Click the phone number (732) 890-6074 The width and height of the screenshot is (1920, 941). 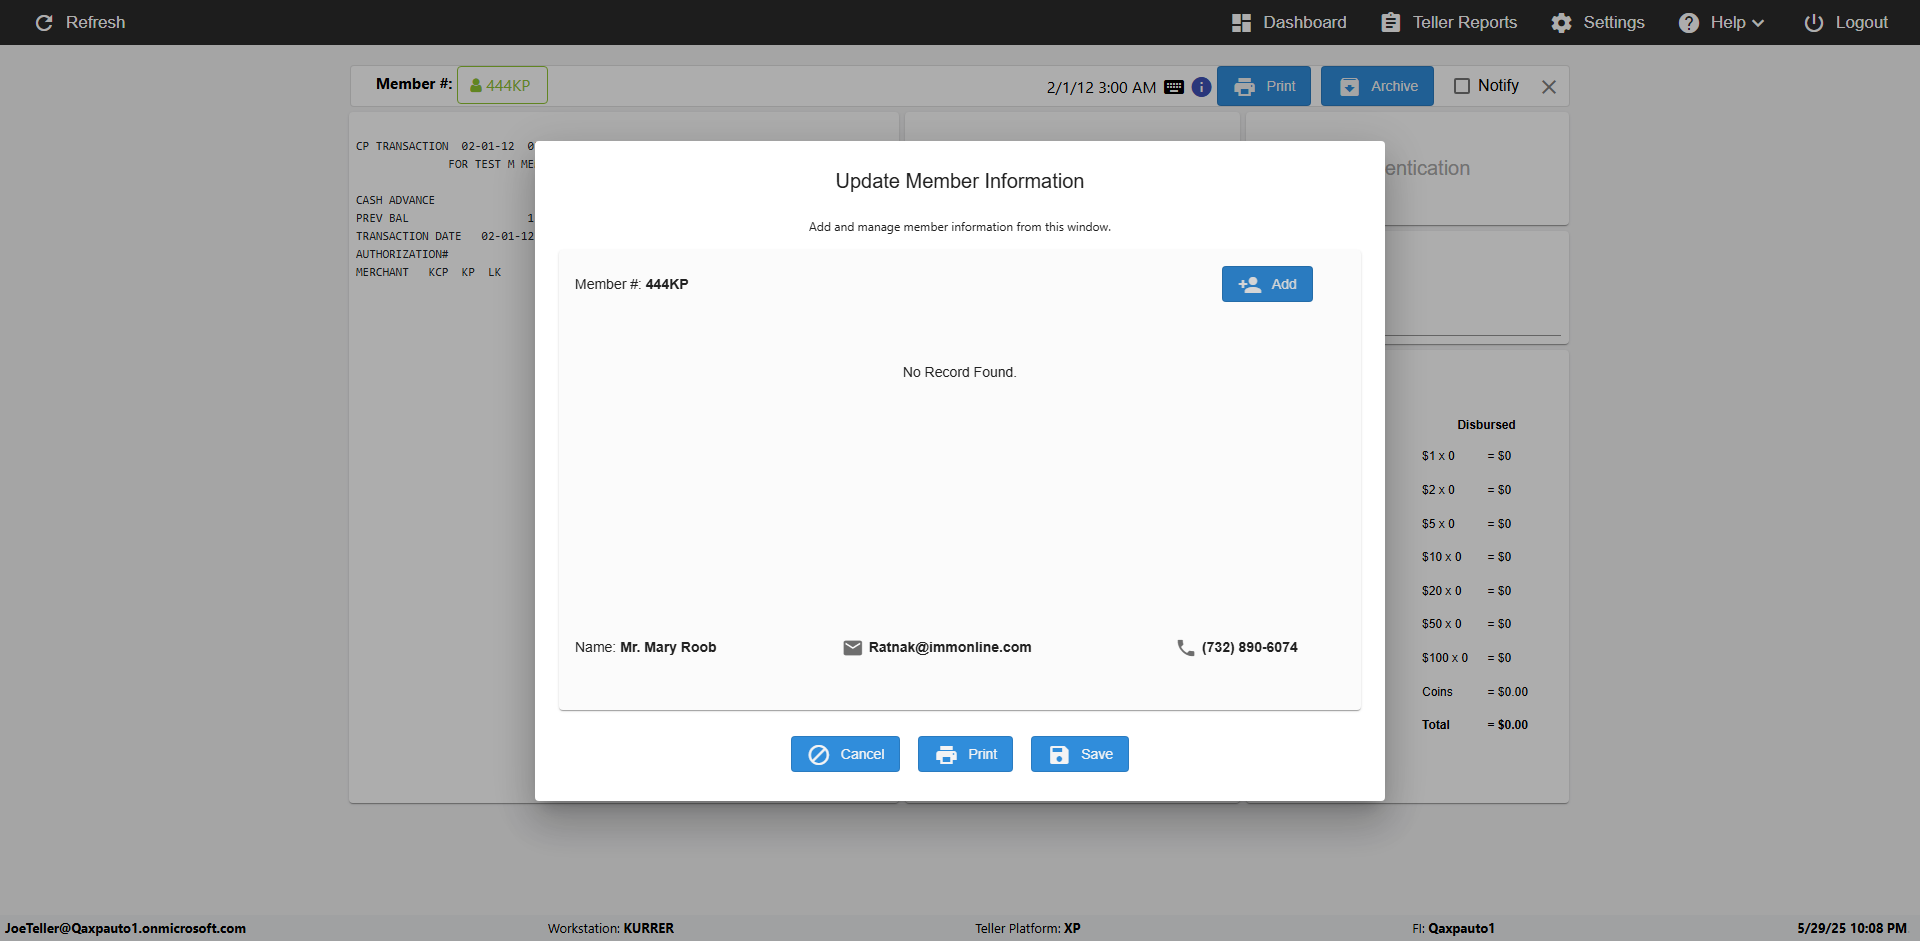coord(1250,647)
